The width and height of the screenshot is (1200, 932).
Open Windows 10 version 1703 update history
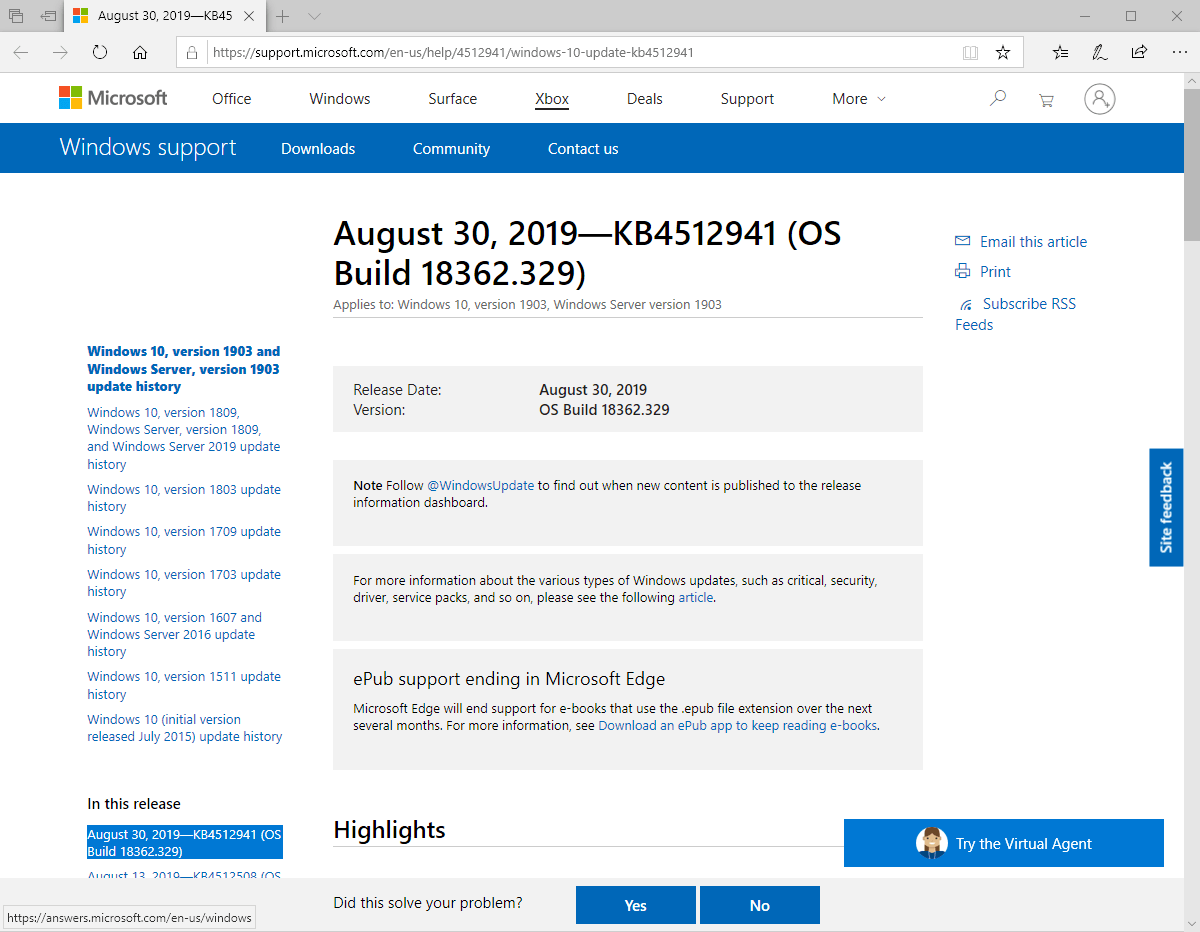(x=184, y=583)
